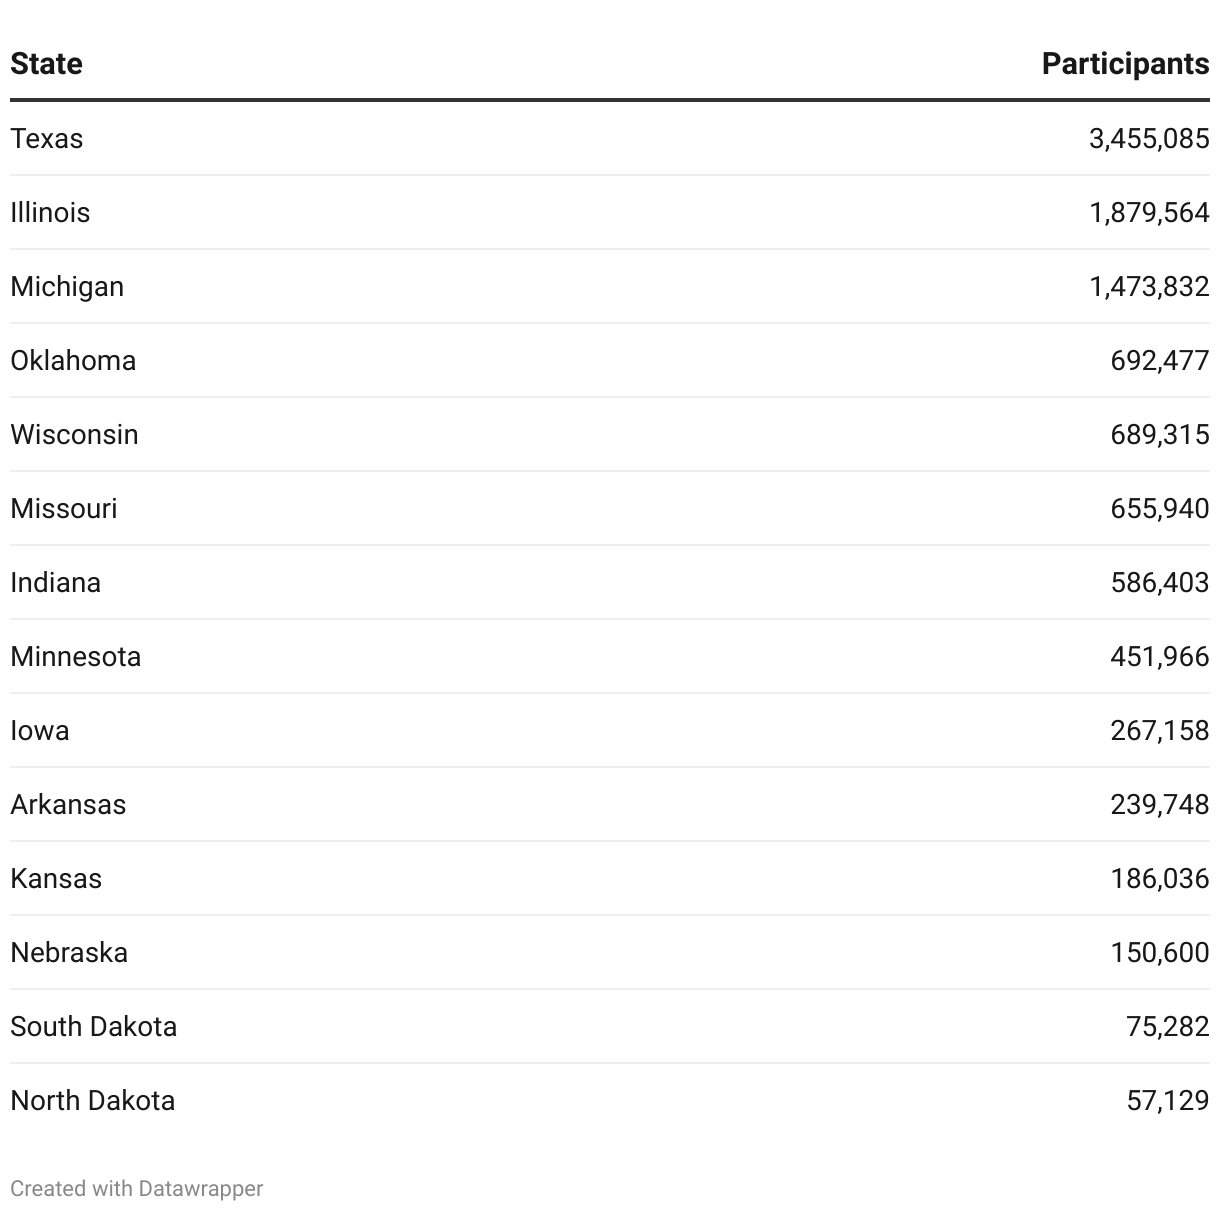Select the Wisconsin state name
The height and width of the screenshot is (1212, 1220).
point(74,434)
